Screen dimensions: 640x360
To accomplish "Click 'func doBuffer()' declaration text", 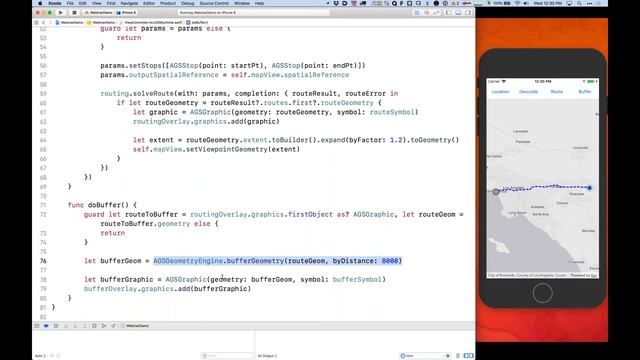I will point(102,205).
